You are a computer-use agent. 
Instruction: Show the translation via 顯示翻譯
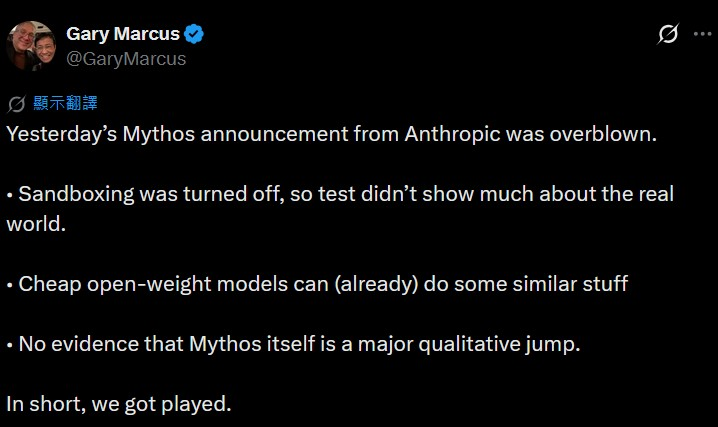(64, 104)
